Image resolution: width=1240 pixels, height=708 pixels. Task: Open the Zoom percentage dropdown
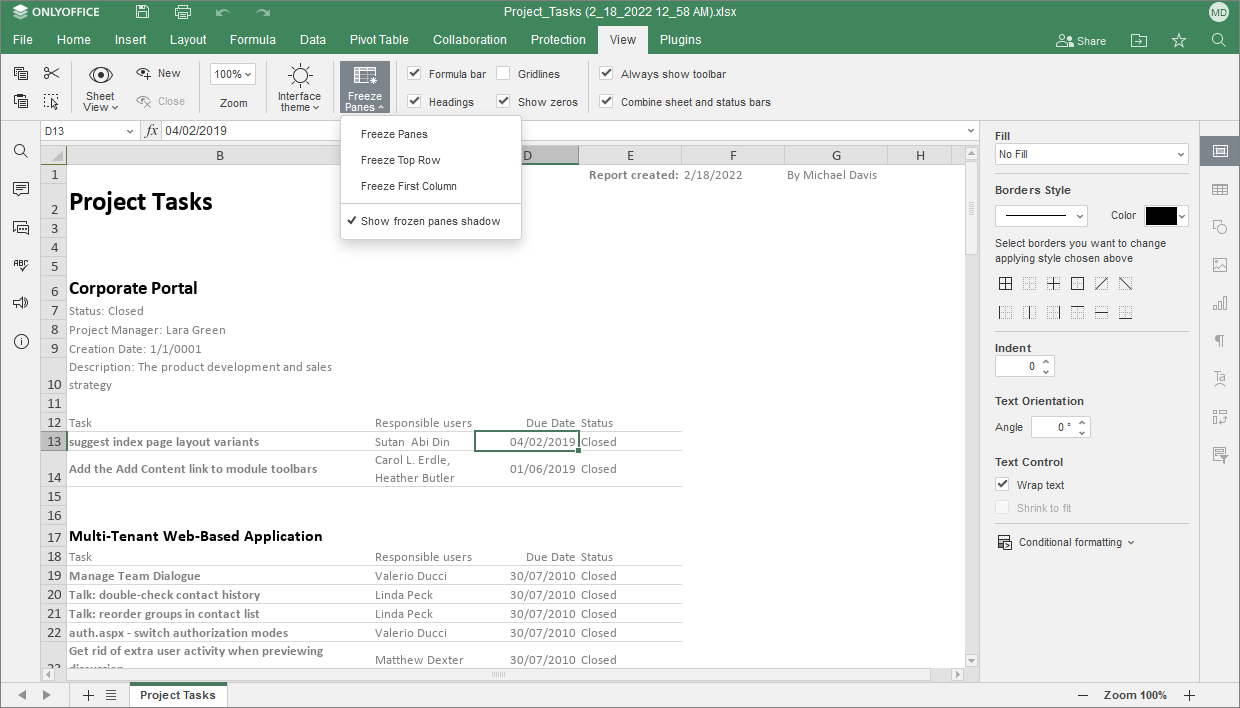(x=232, y=73)
